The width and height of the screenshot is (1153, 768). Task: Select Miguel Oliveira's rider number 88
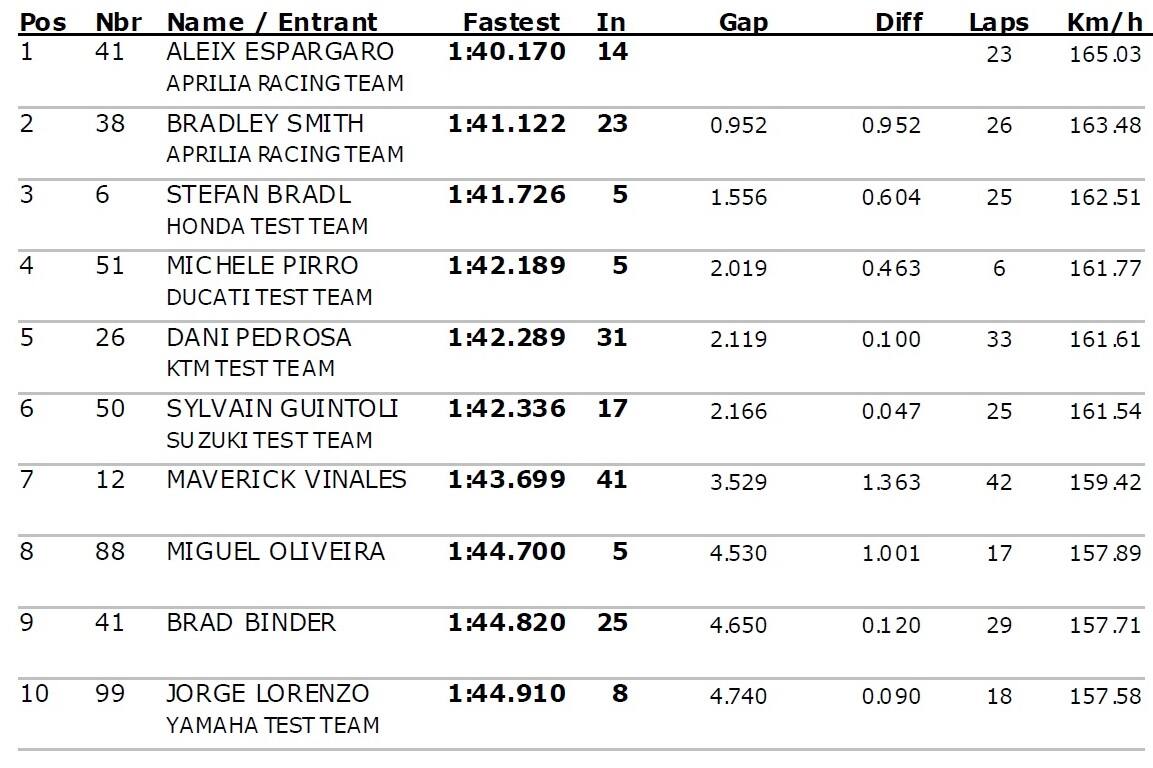pyautogui.click(x=110, y=551)
